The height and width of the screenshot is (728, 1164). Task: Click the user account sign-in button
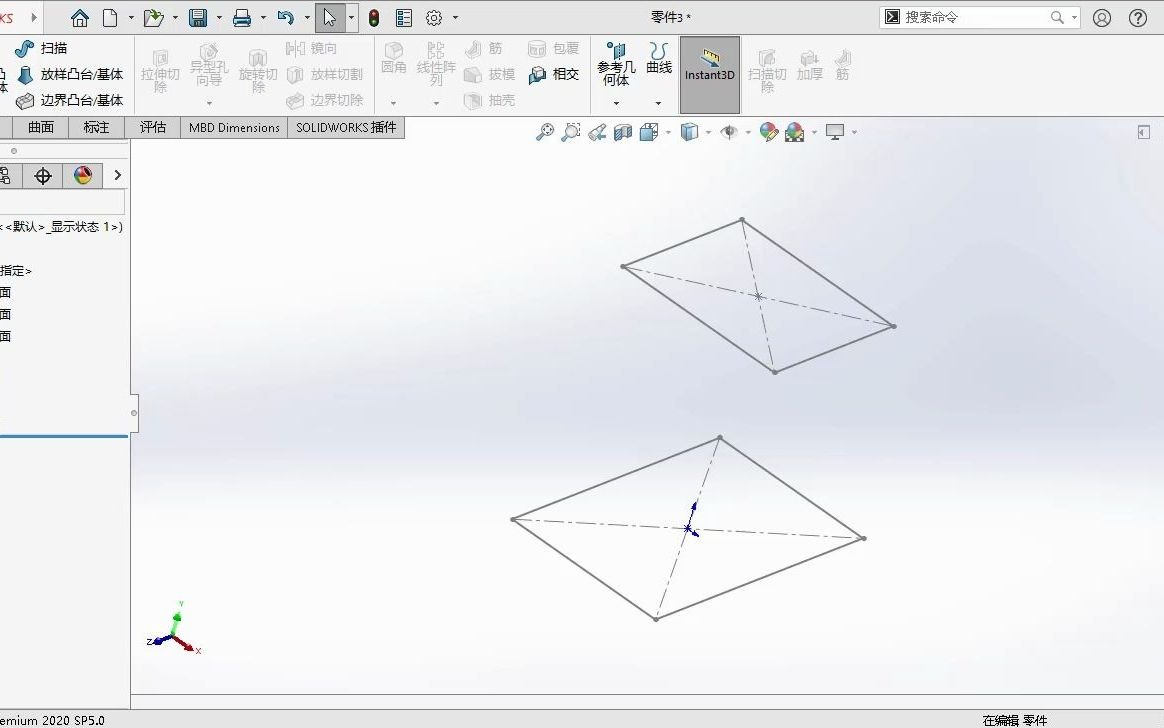pyautogui.click(x=1101, y=16)
